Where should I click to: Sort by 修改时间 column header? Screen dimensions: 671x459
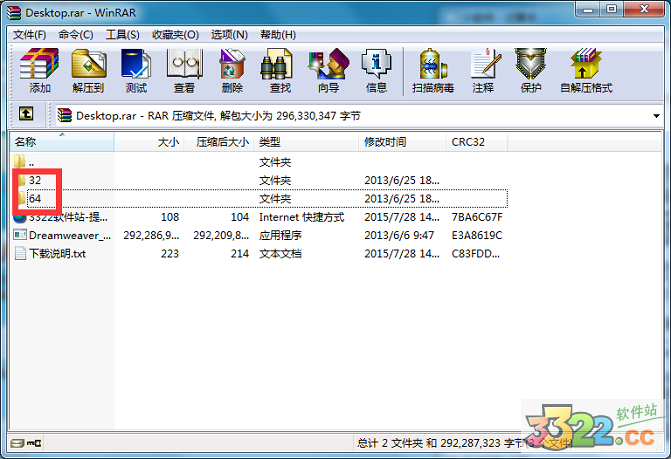[x=402, y=142]
